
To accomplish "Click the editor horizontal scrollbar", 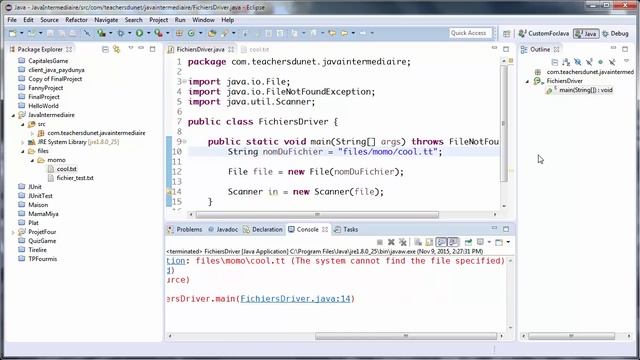I will point(317,214).
